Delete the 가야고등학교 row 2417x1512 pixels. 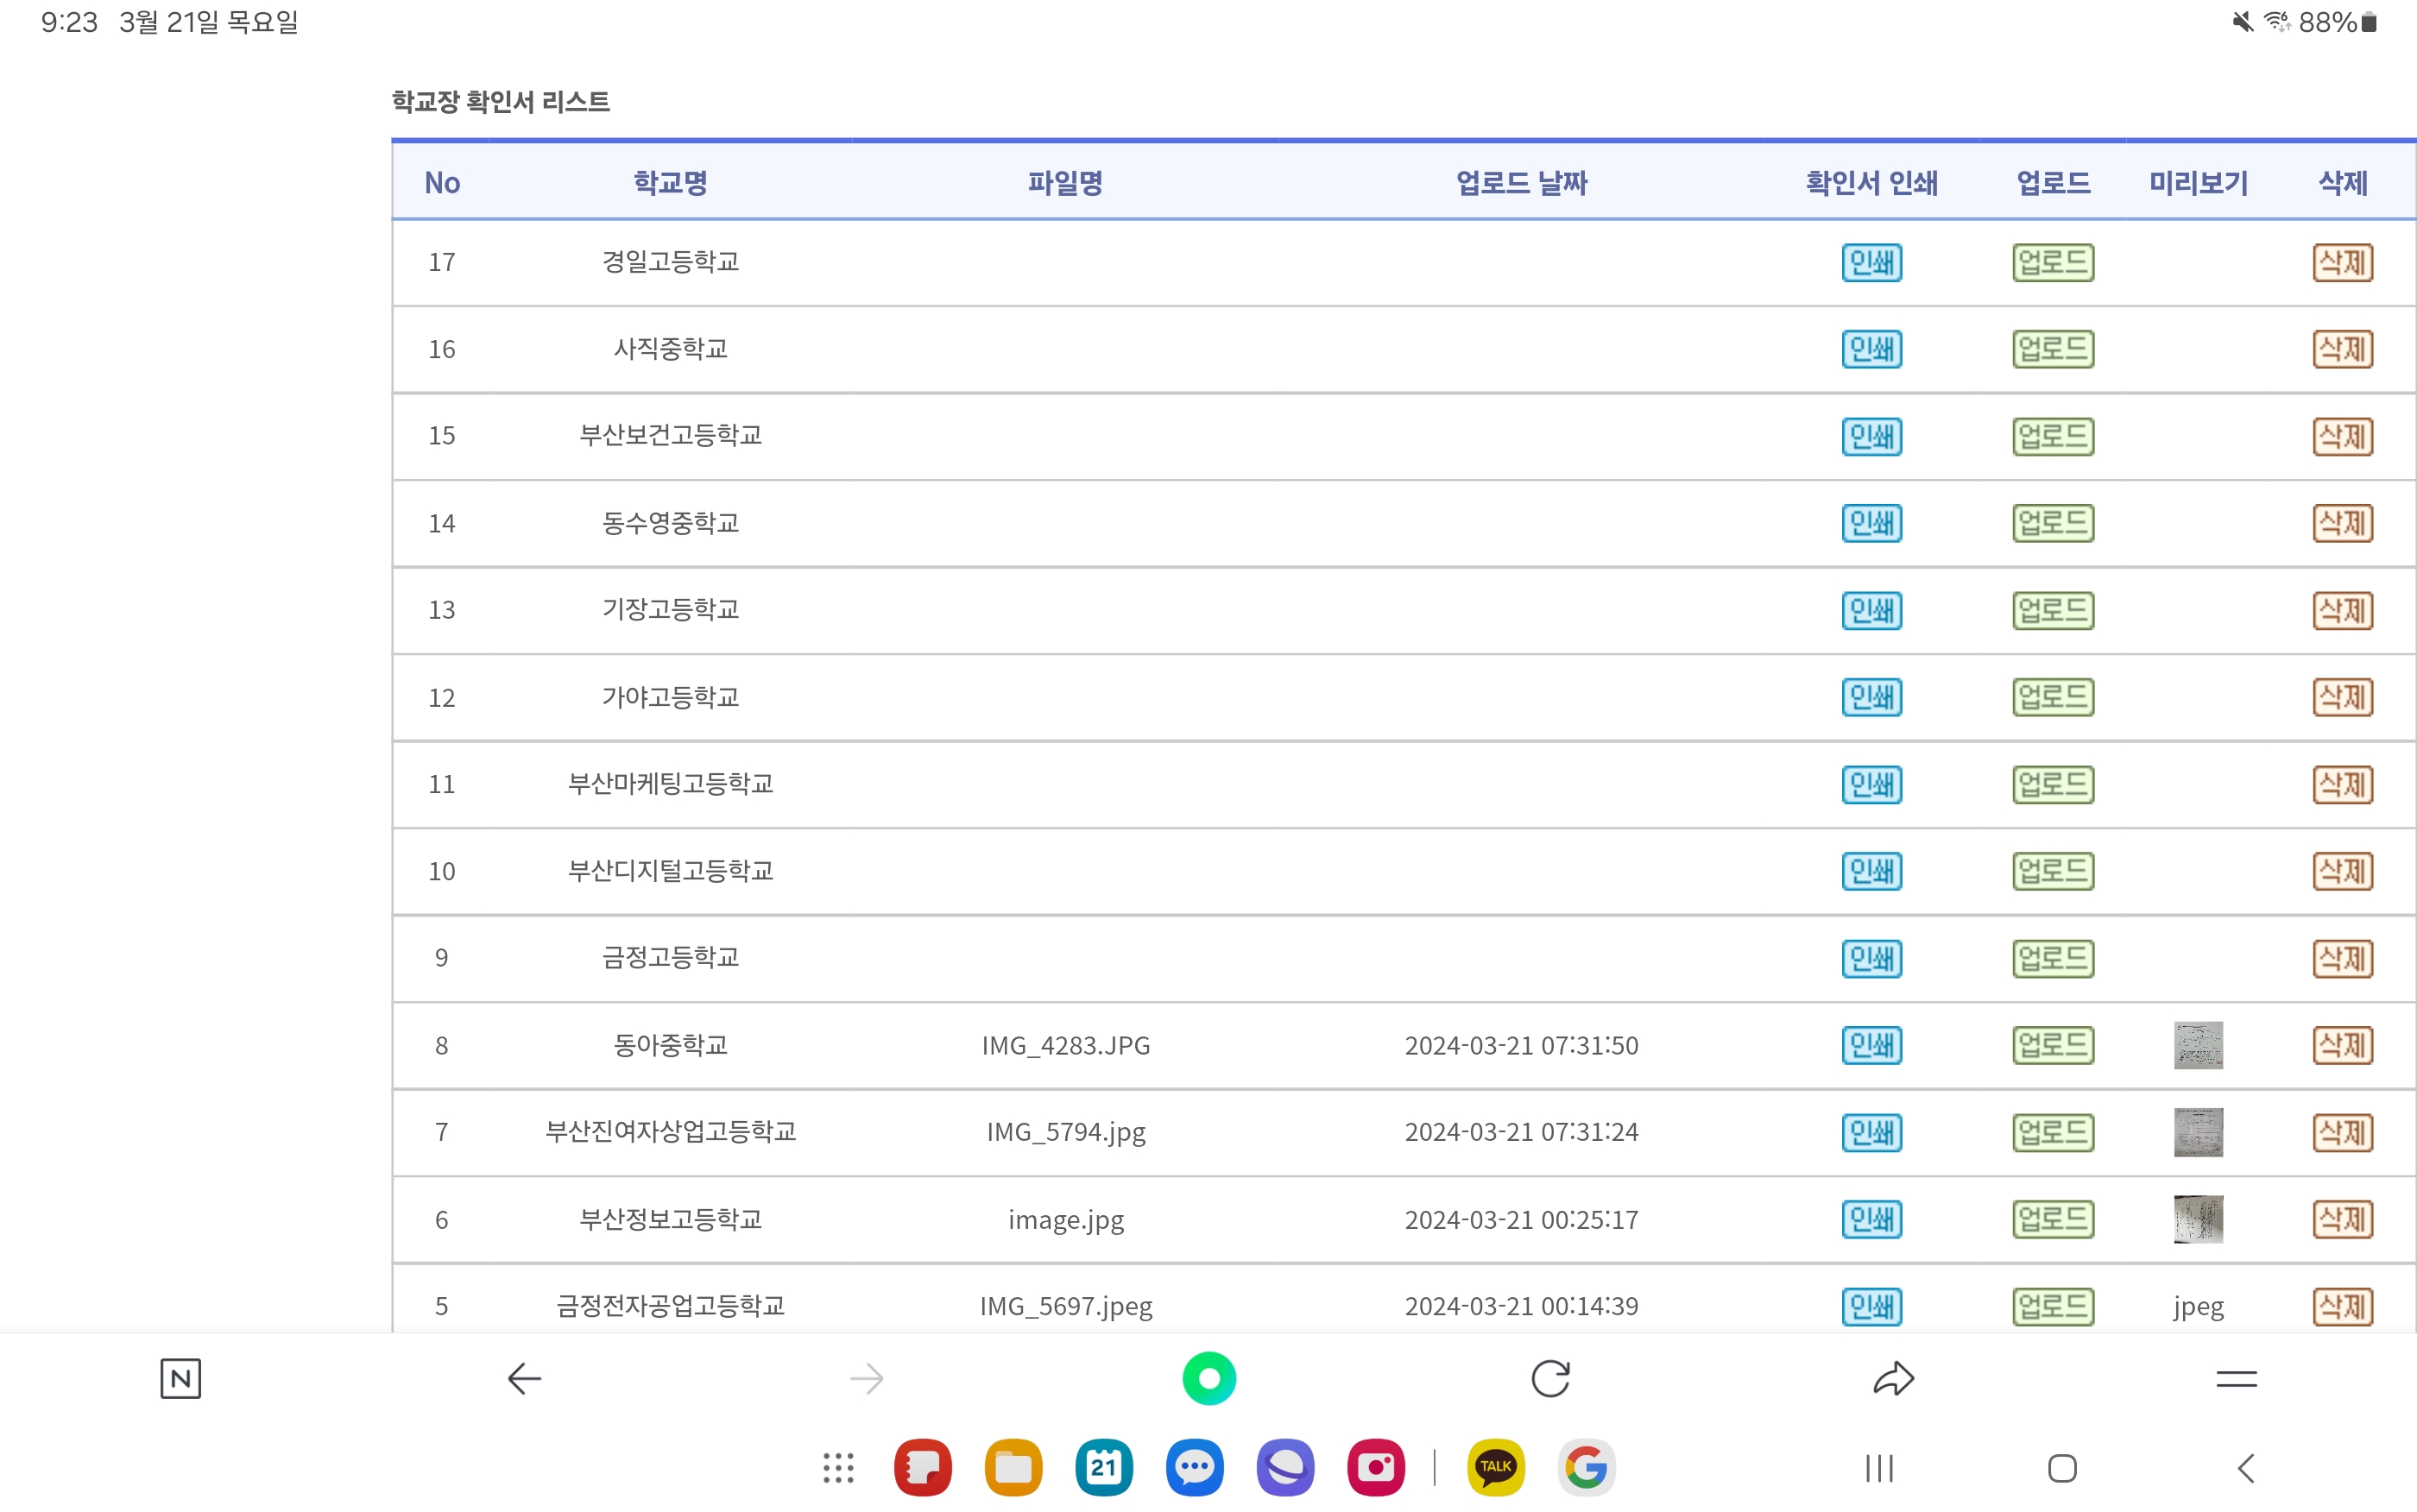[x=2343, y=697]
